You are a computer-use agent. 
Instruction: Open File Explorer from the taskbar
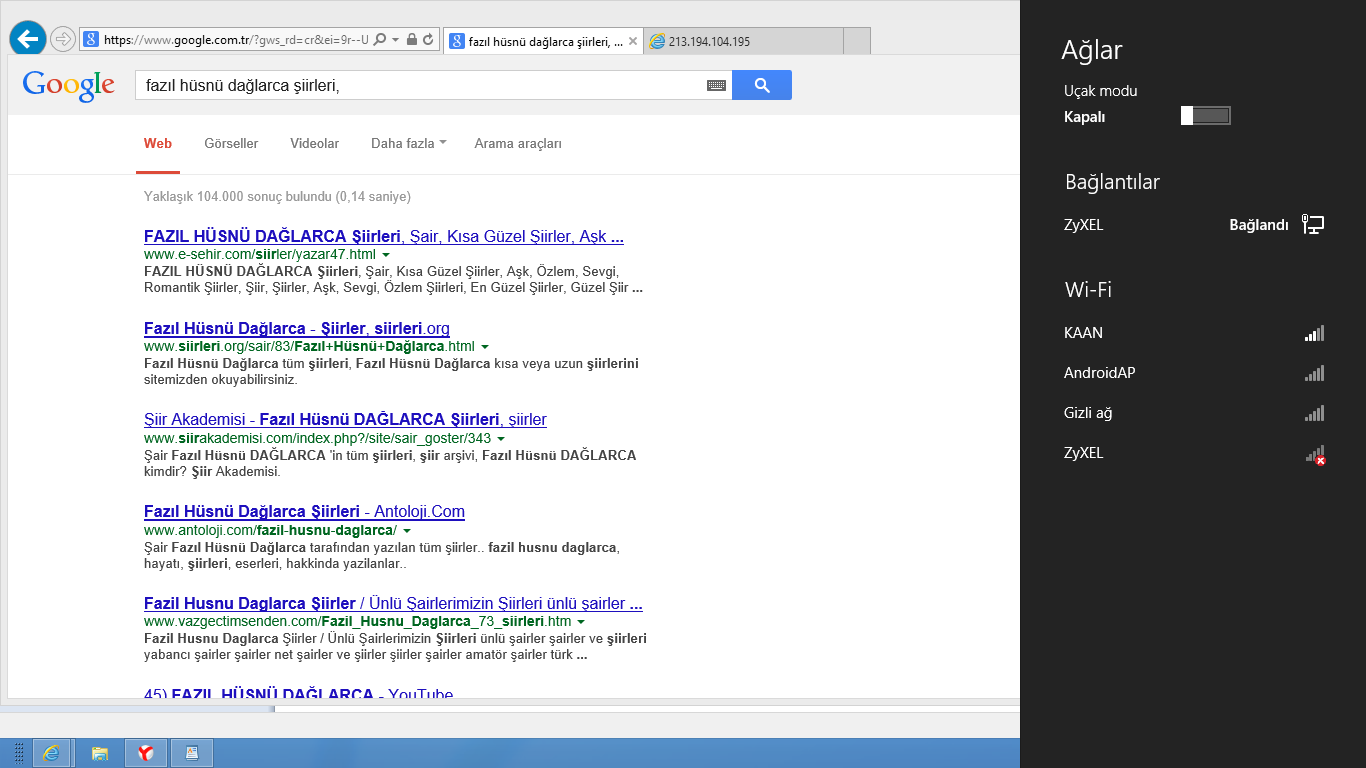100,753
